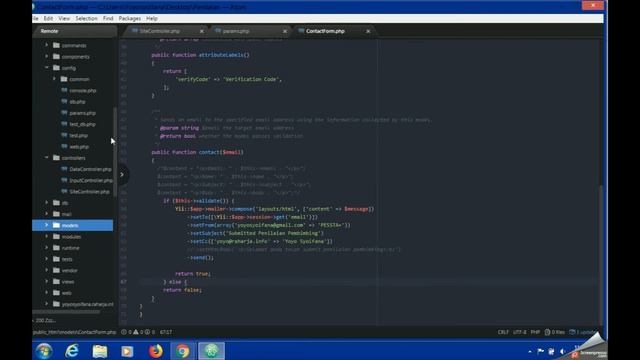640x360 pixels.
Task: Click the DataController.php file icon
Action: pos(64,169)
